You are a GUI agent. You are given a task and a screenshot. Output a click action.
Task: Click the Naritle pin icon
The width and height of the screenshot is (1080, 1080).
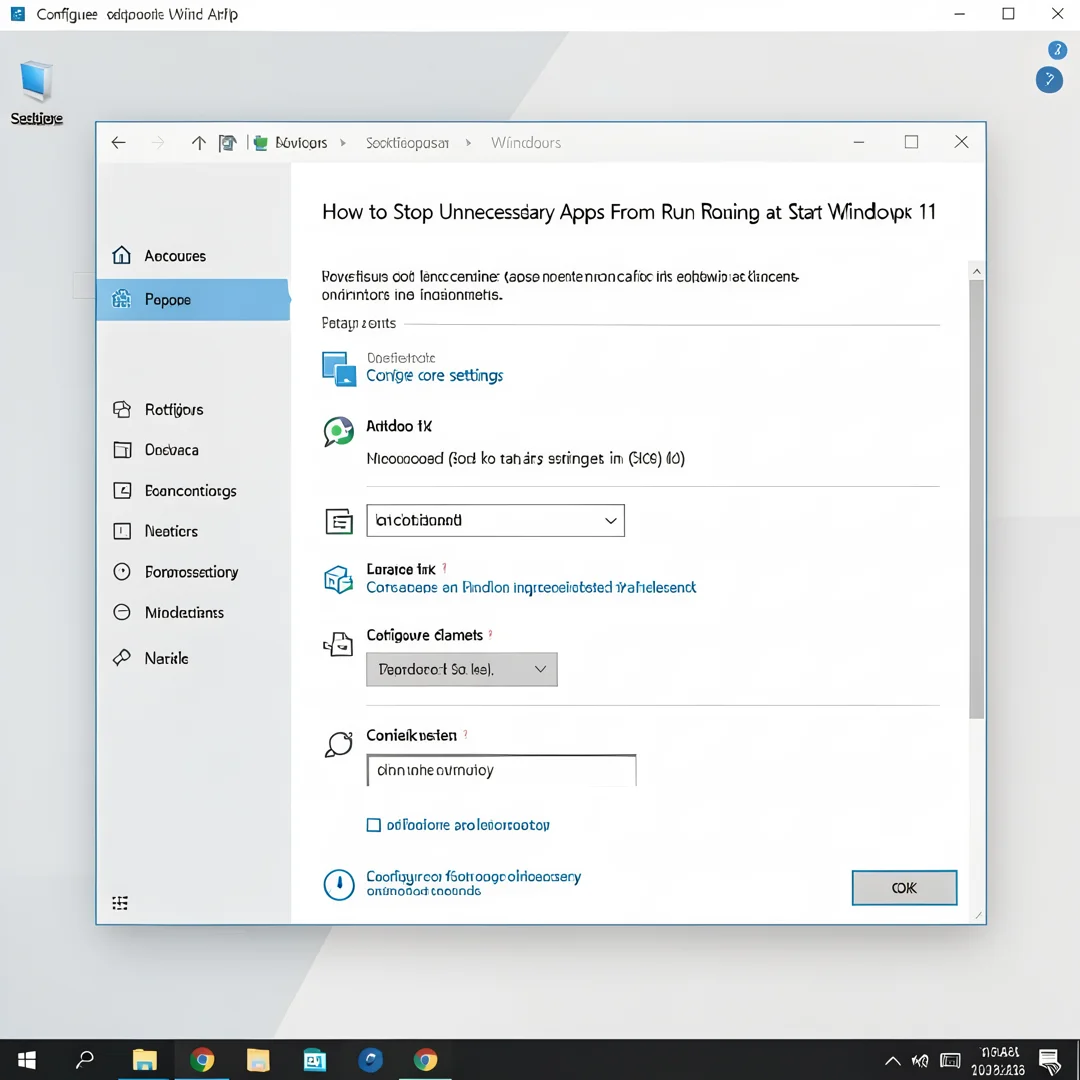click(x=122, y=658)
